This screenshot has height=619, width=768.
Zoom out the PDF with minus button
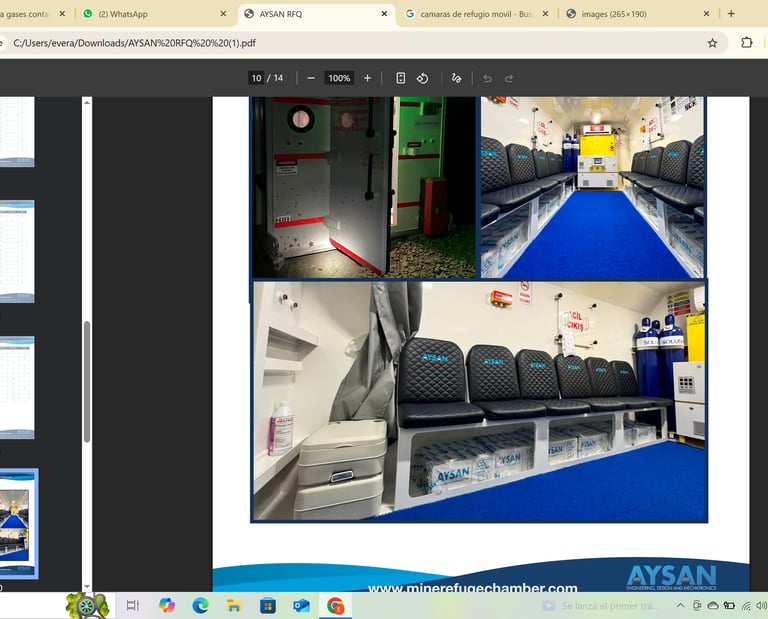point(311,78)
